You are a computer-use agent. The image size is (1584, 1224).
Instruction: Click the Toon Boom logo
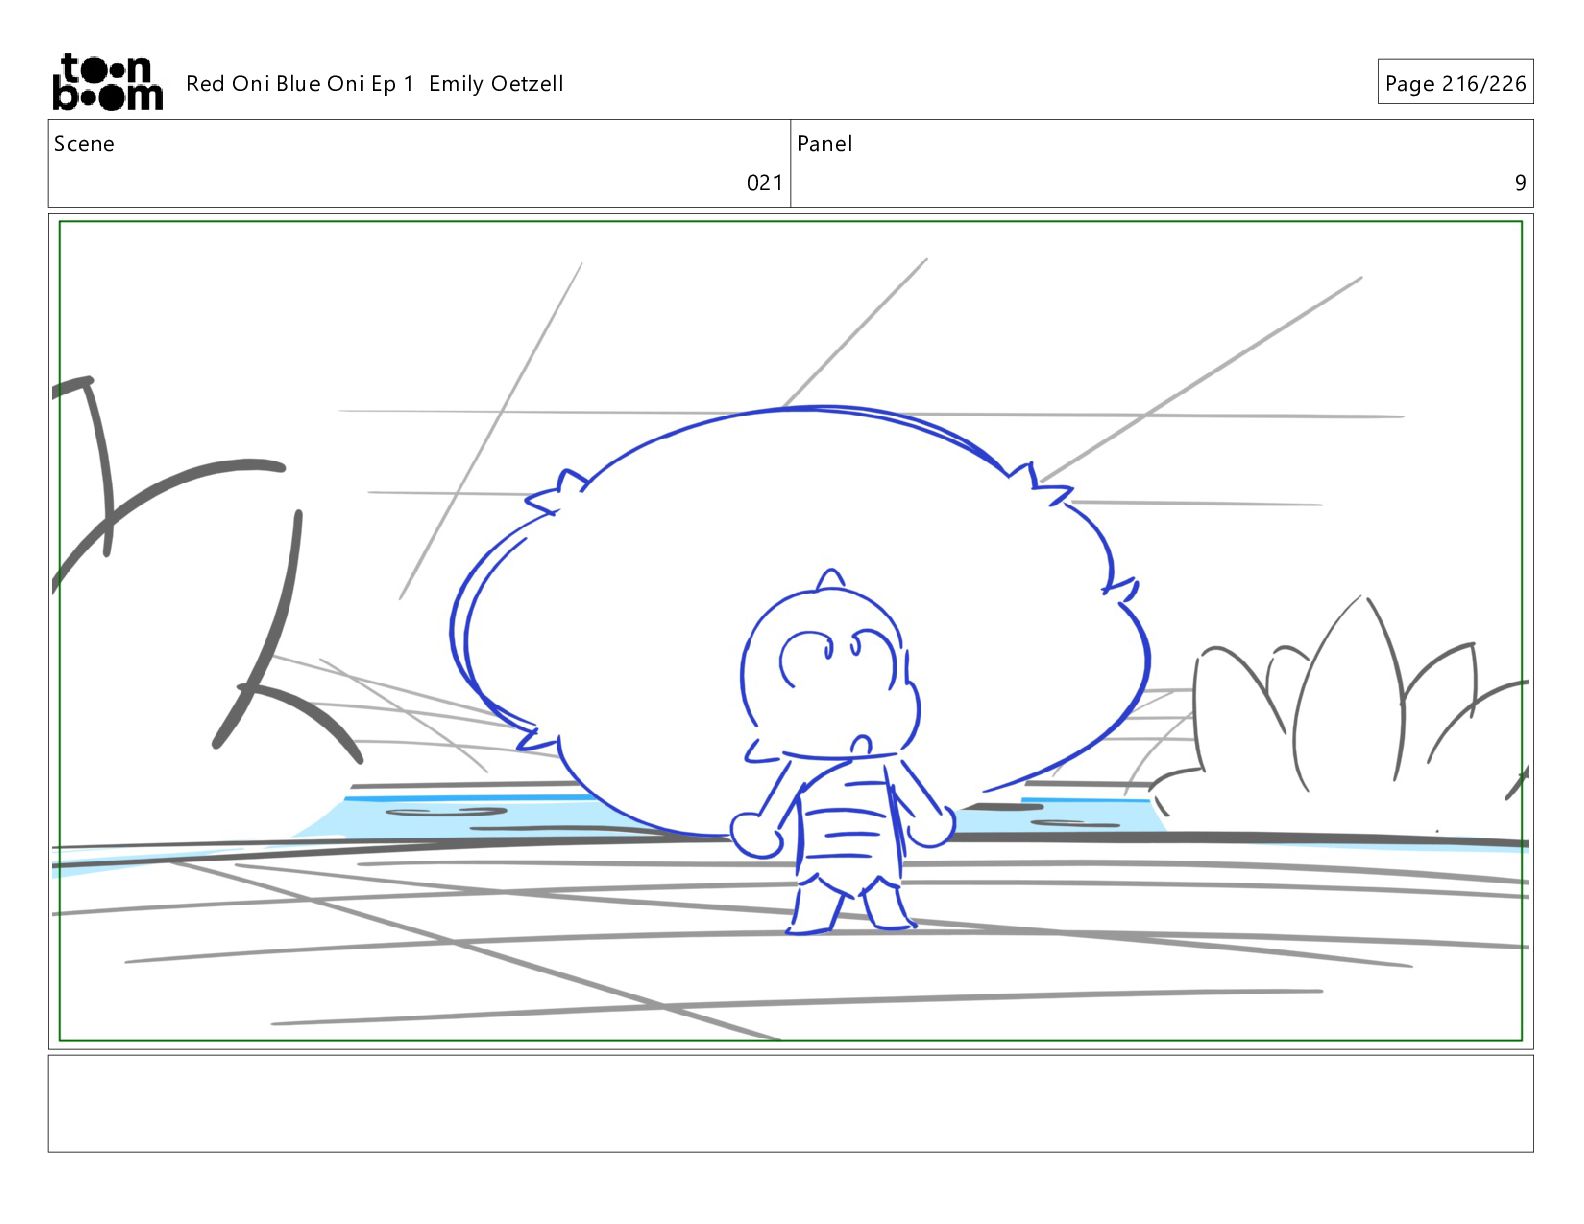107,82
